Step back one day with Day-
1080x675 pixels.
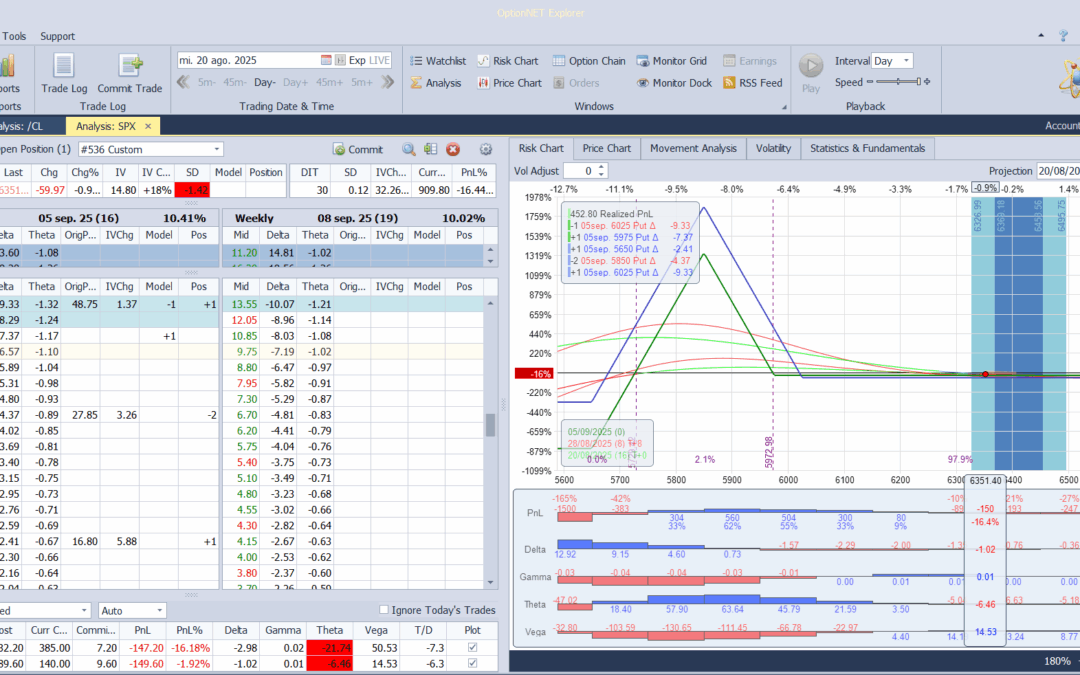click(265, 83)
